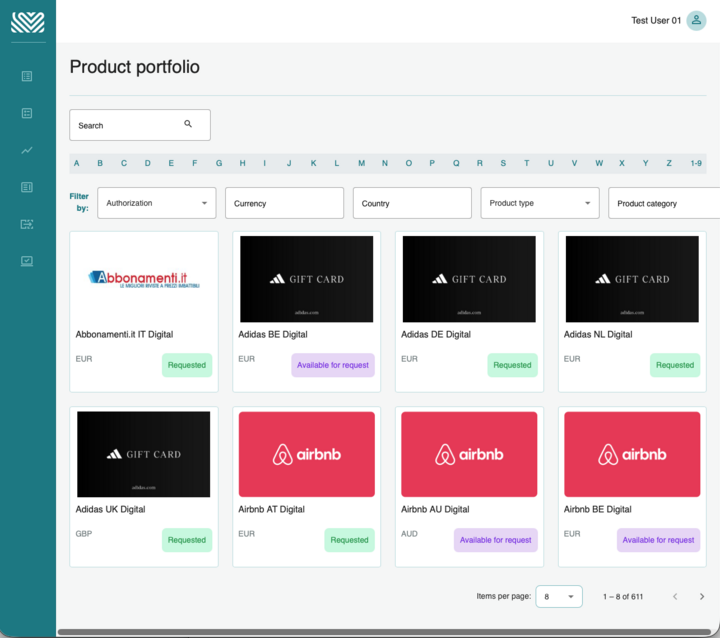720x638 pixels.
Task: Click the GBP currency label
Action: pos(84,534)
